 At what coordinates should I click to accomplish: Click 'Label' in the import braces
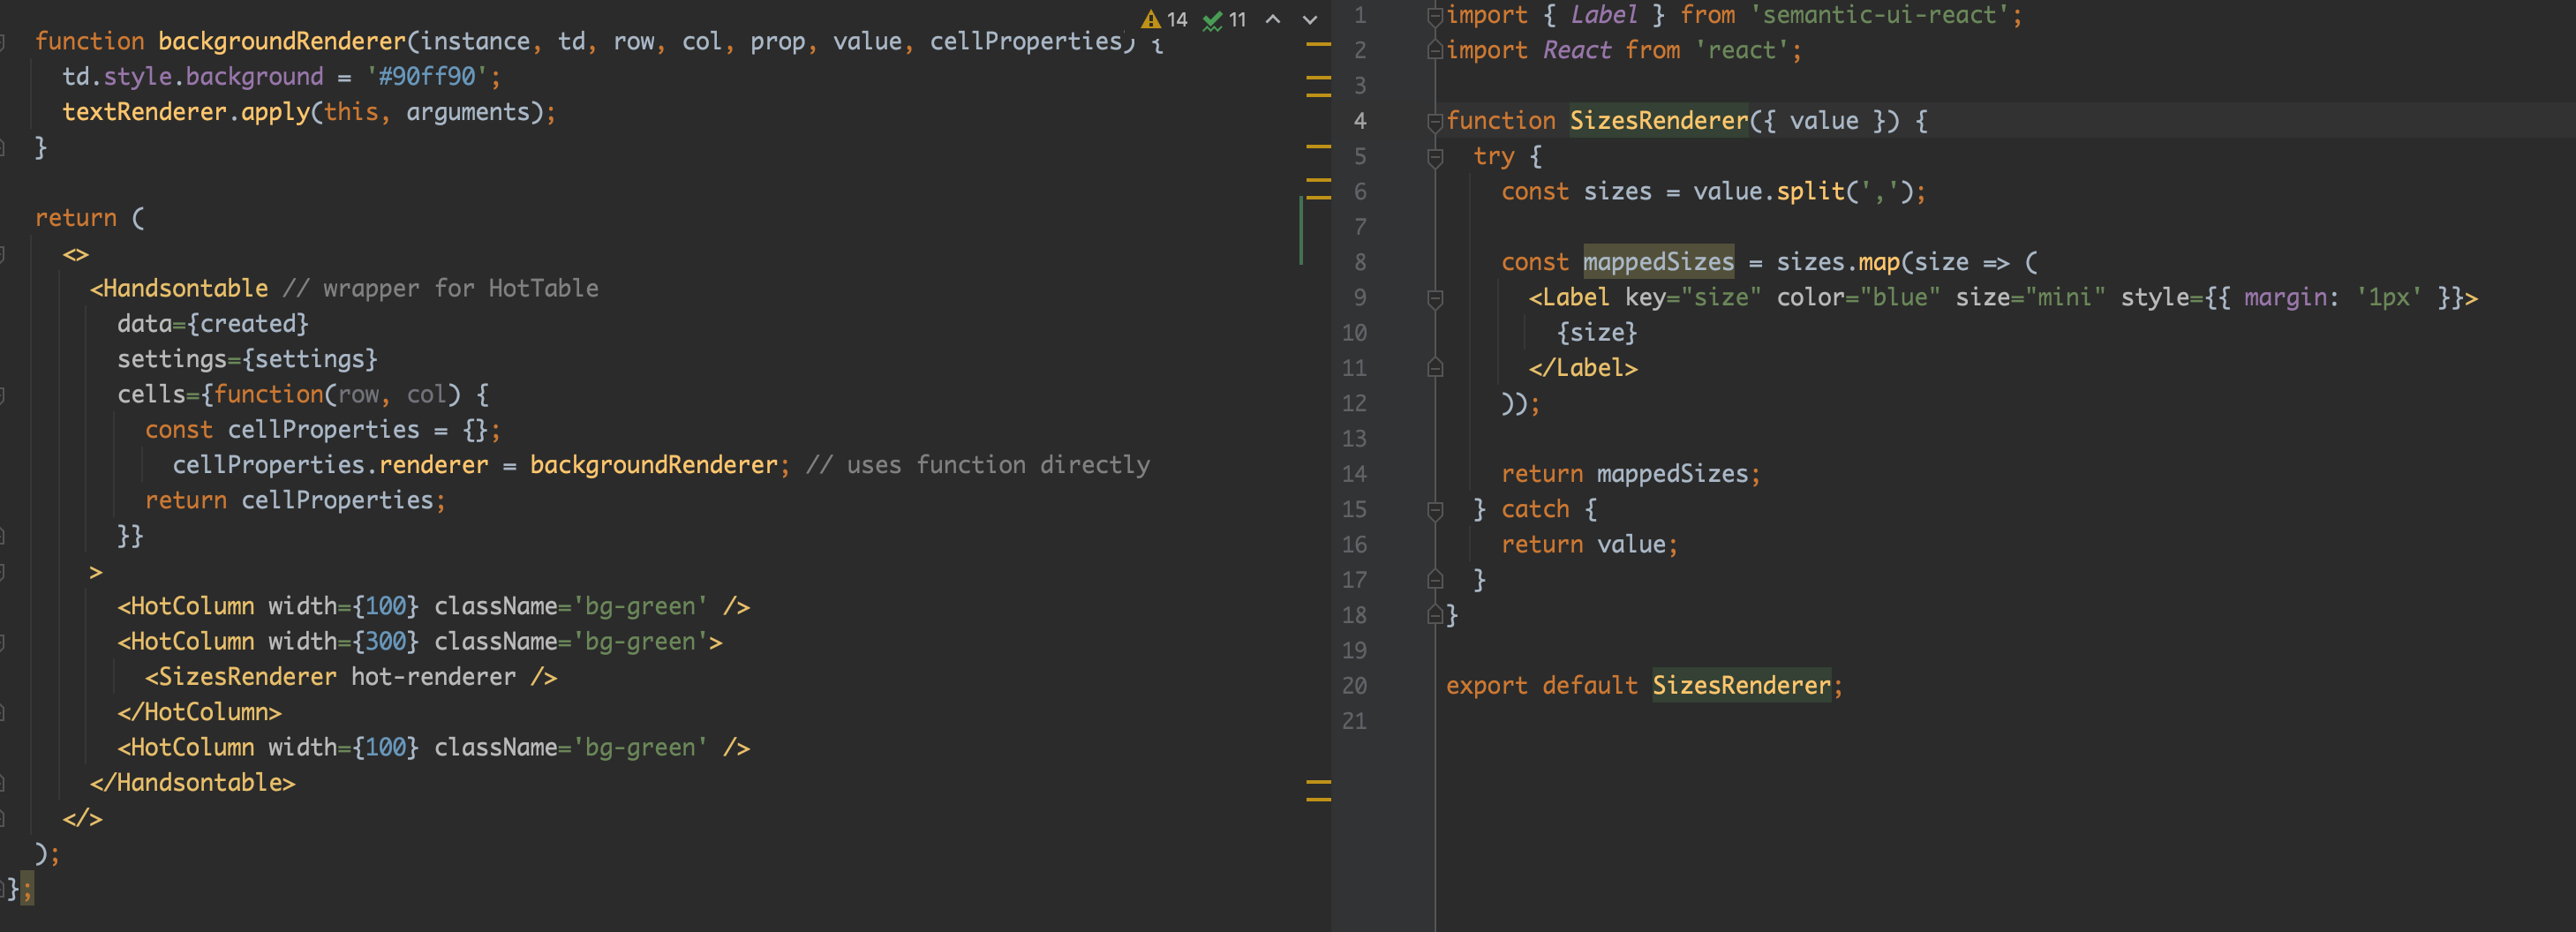point(1603,15)
